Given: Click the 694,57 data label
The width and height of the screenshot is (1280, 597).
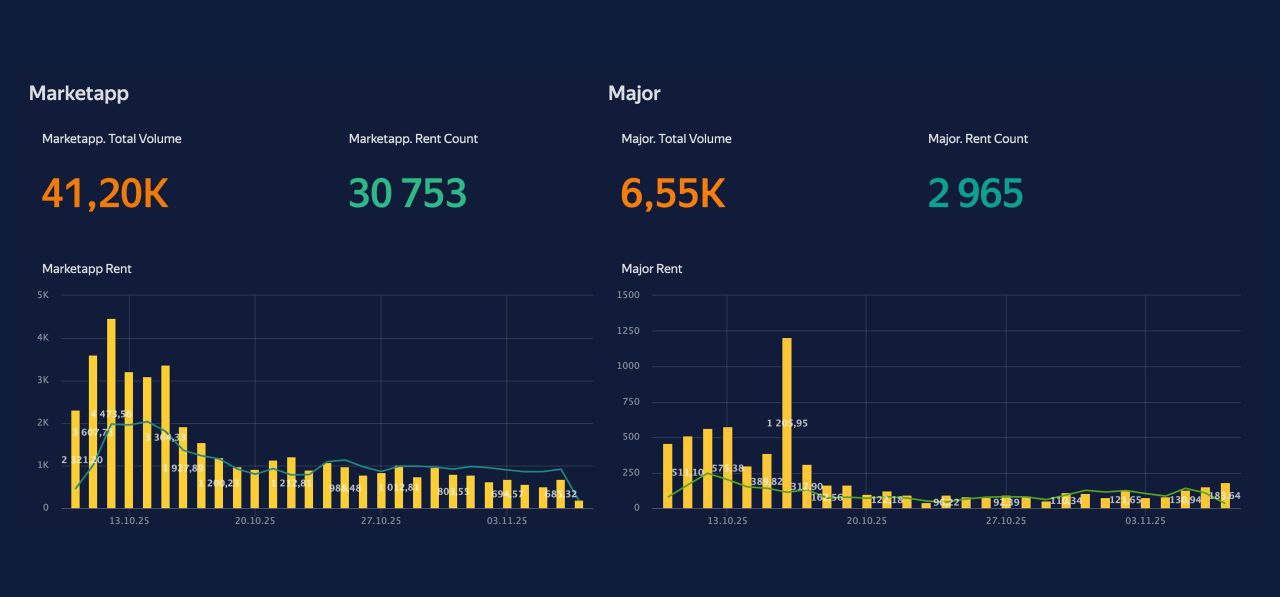Looking at the screenshot, I should [507, 494].
